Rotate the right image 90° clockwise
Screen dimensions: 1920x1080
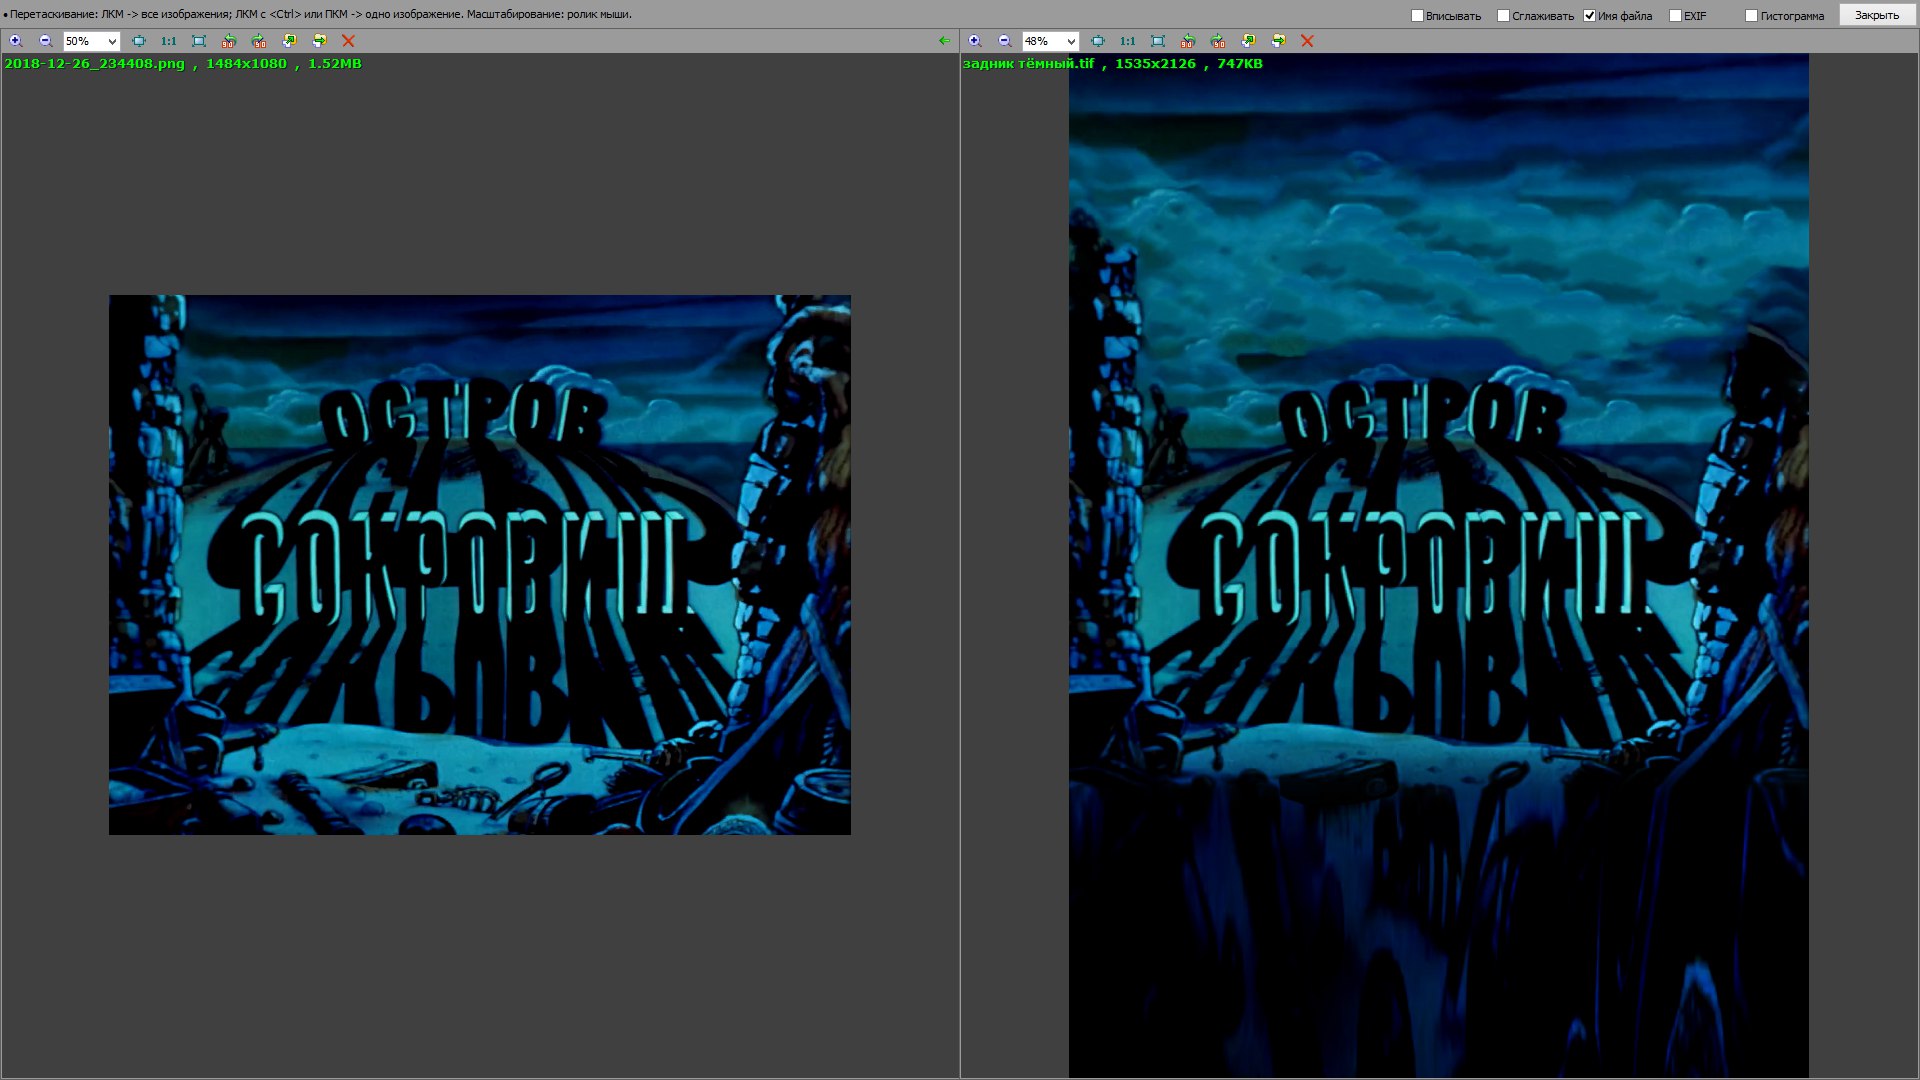[1218, 41]
